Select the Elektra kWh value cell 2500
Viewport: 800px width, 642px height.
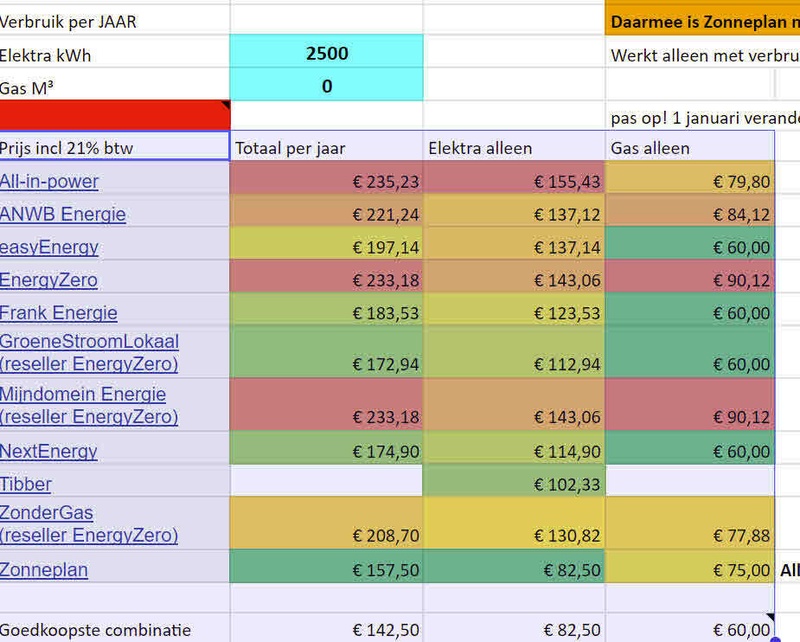[327, 54]
